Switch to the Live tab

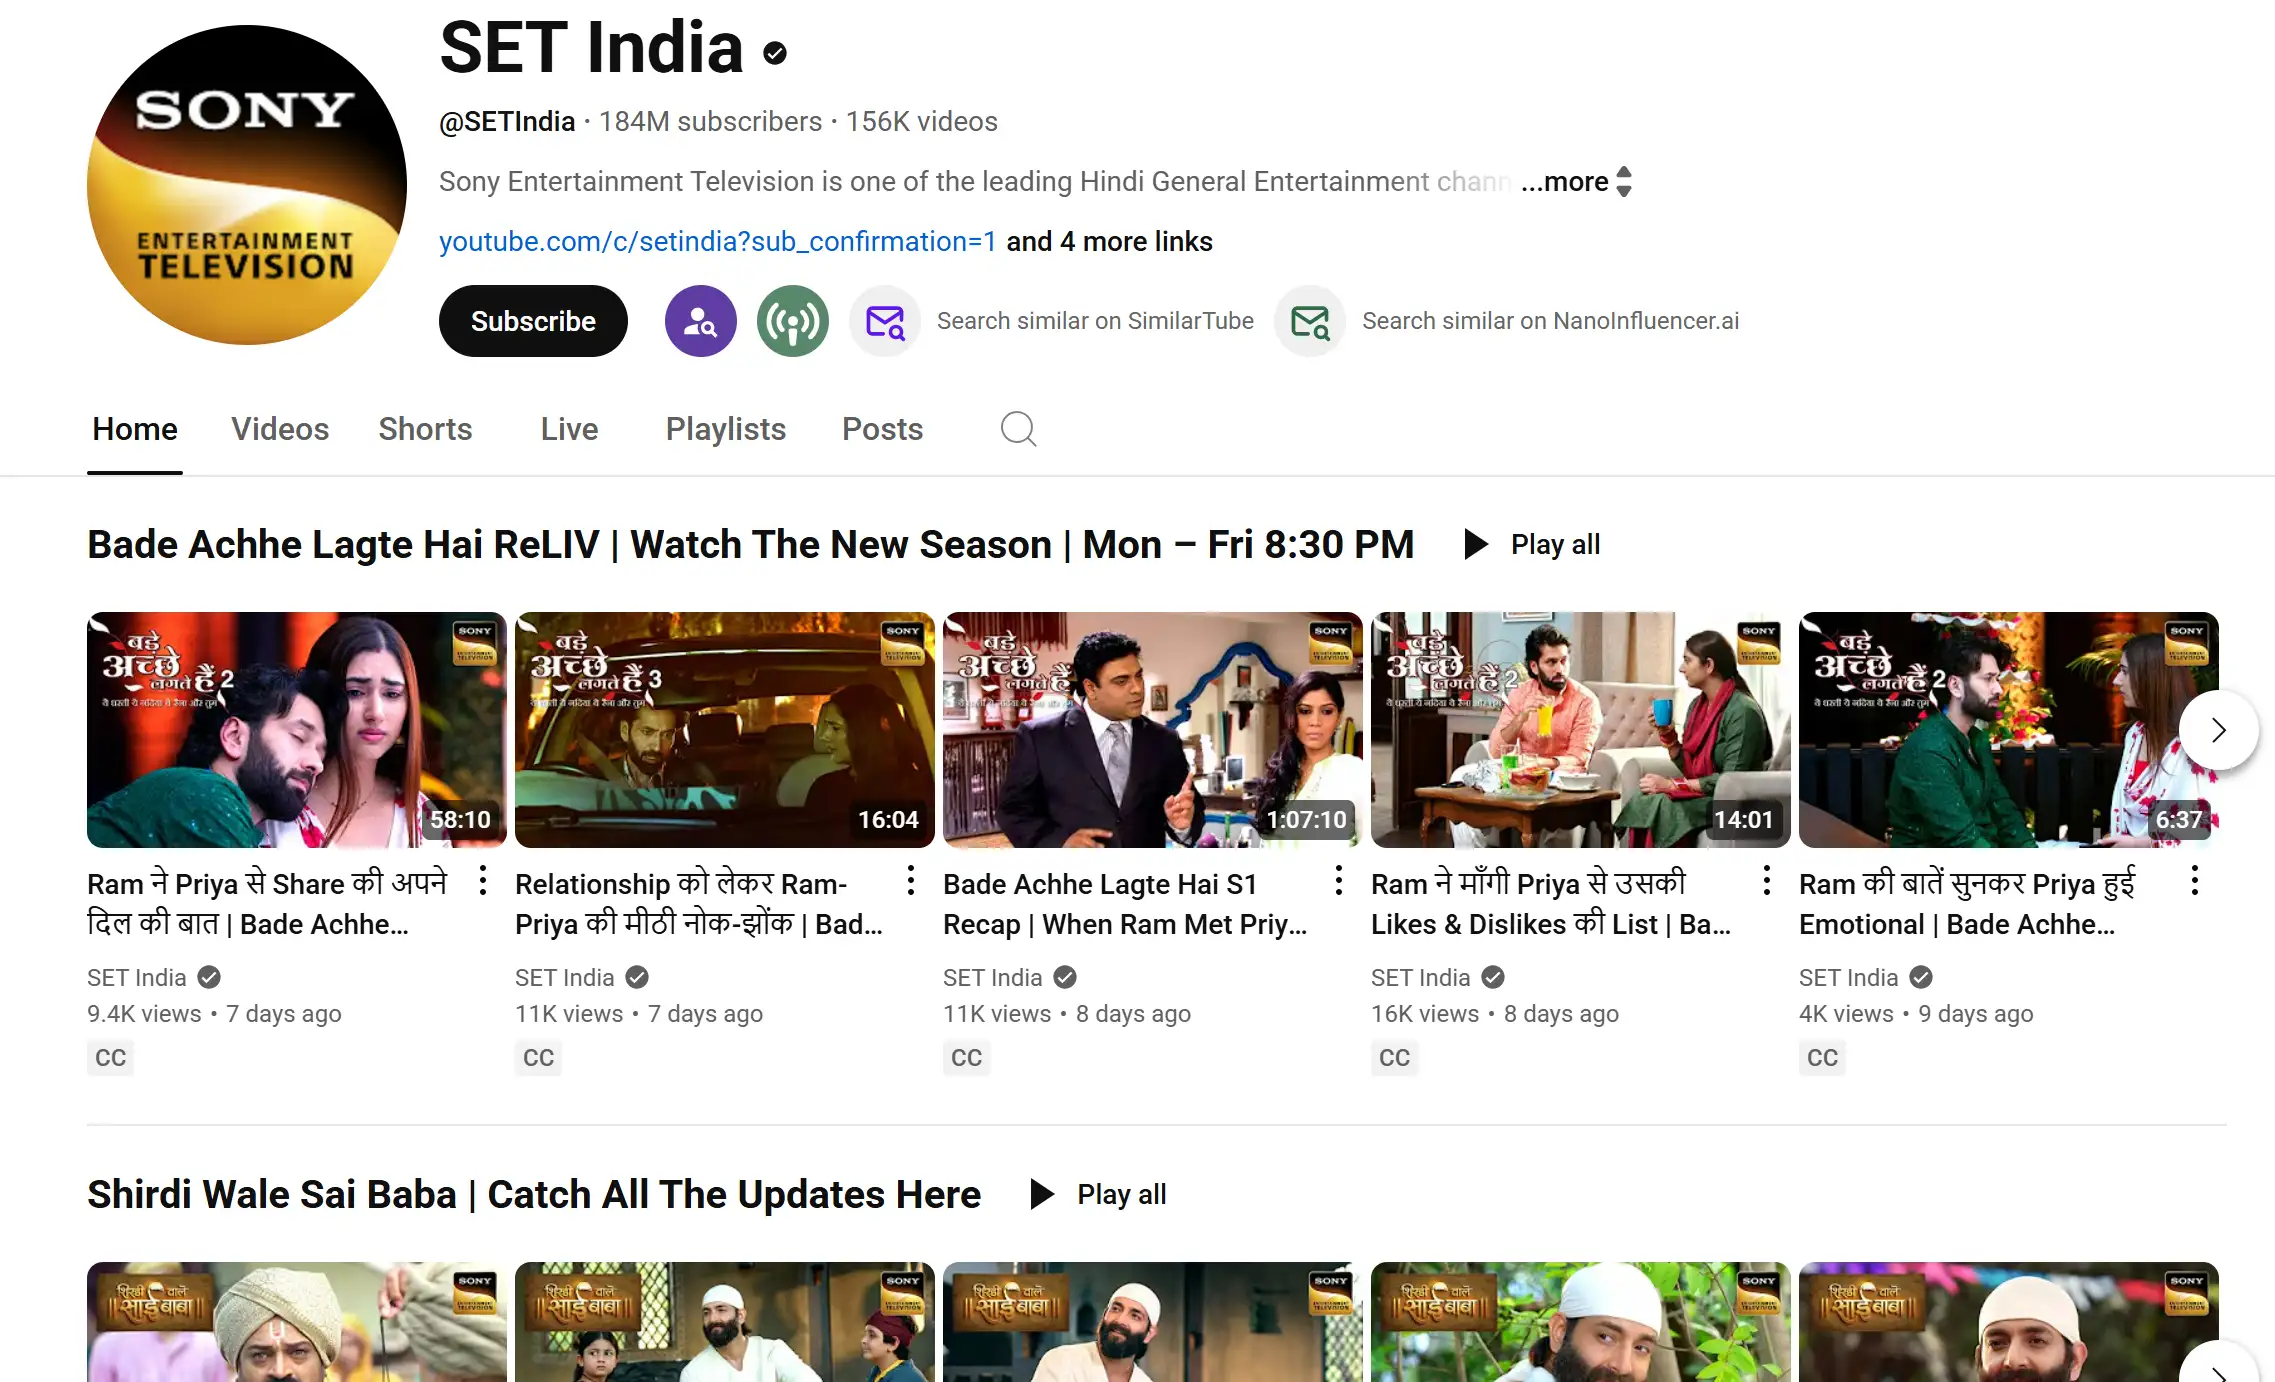569,430
